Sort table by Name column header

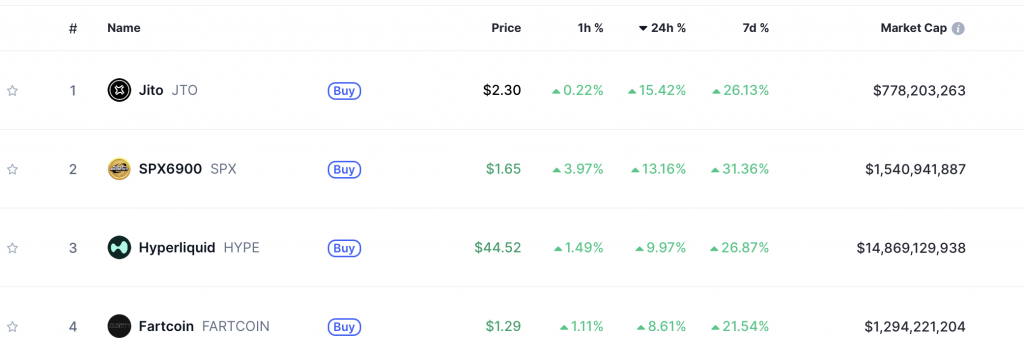(x=124, y=28)
